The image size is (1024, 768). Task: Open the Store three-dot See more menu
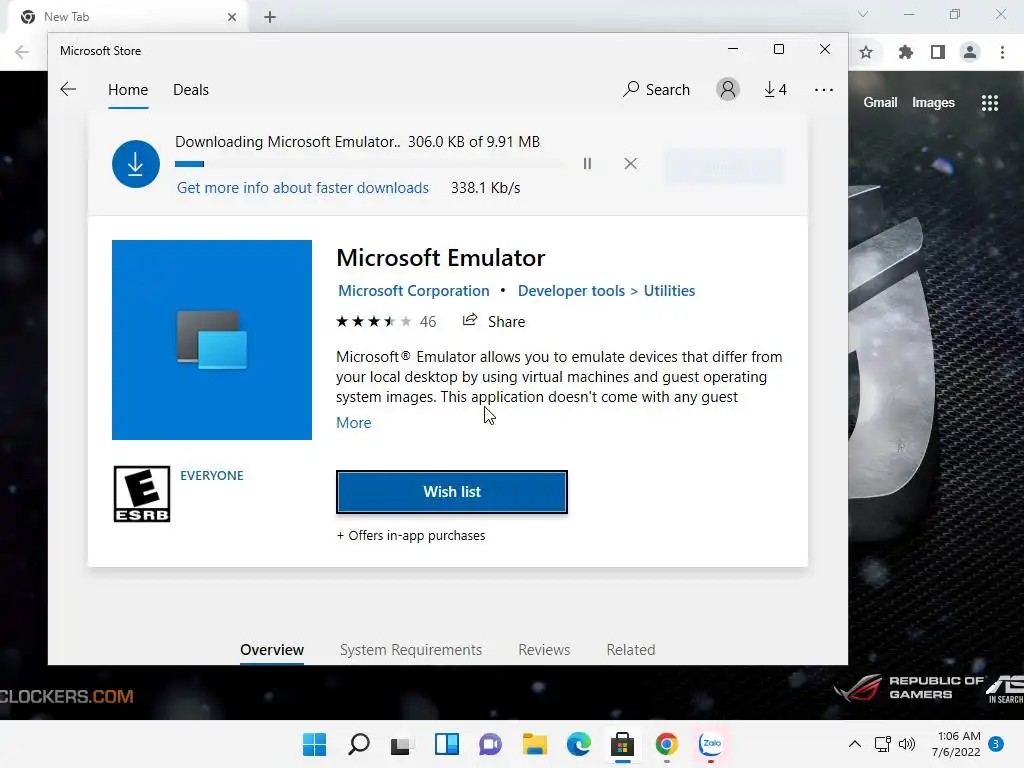click(x=824, y=90)
